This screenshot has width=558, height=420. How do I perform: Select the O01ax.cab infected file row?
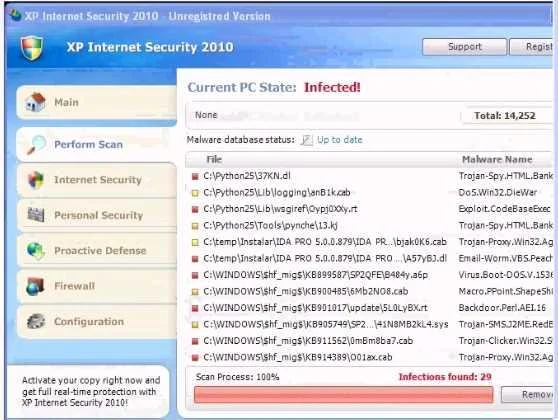pyautogui.click(x=370, y=357)
